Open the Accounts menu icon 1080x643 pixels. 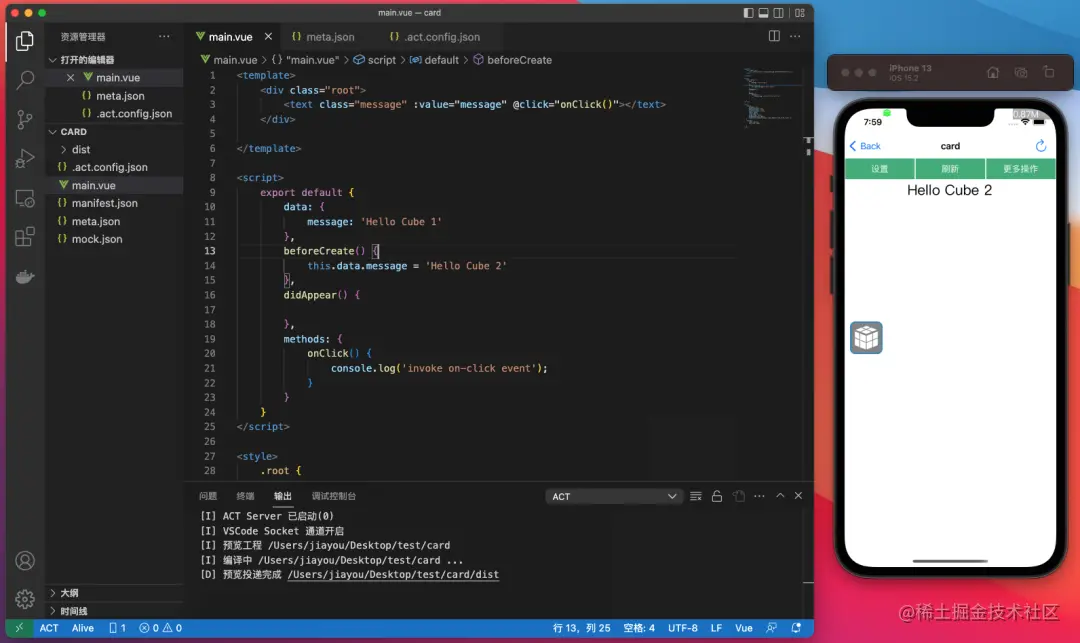coord(25,561)
